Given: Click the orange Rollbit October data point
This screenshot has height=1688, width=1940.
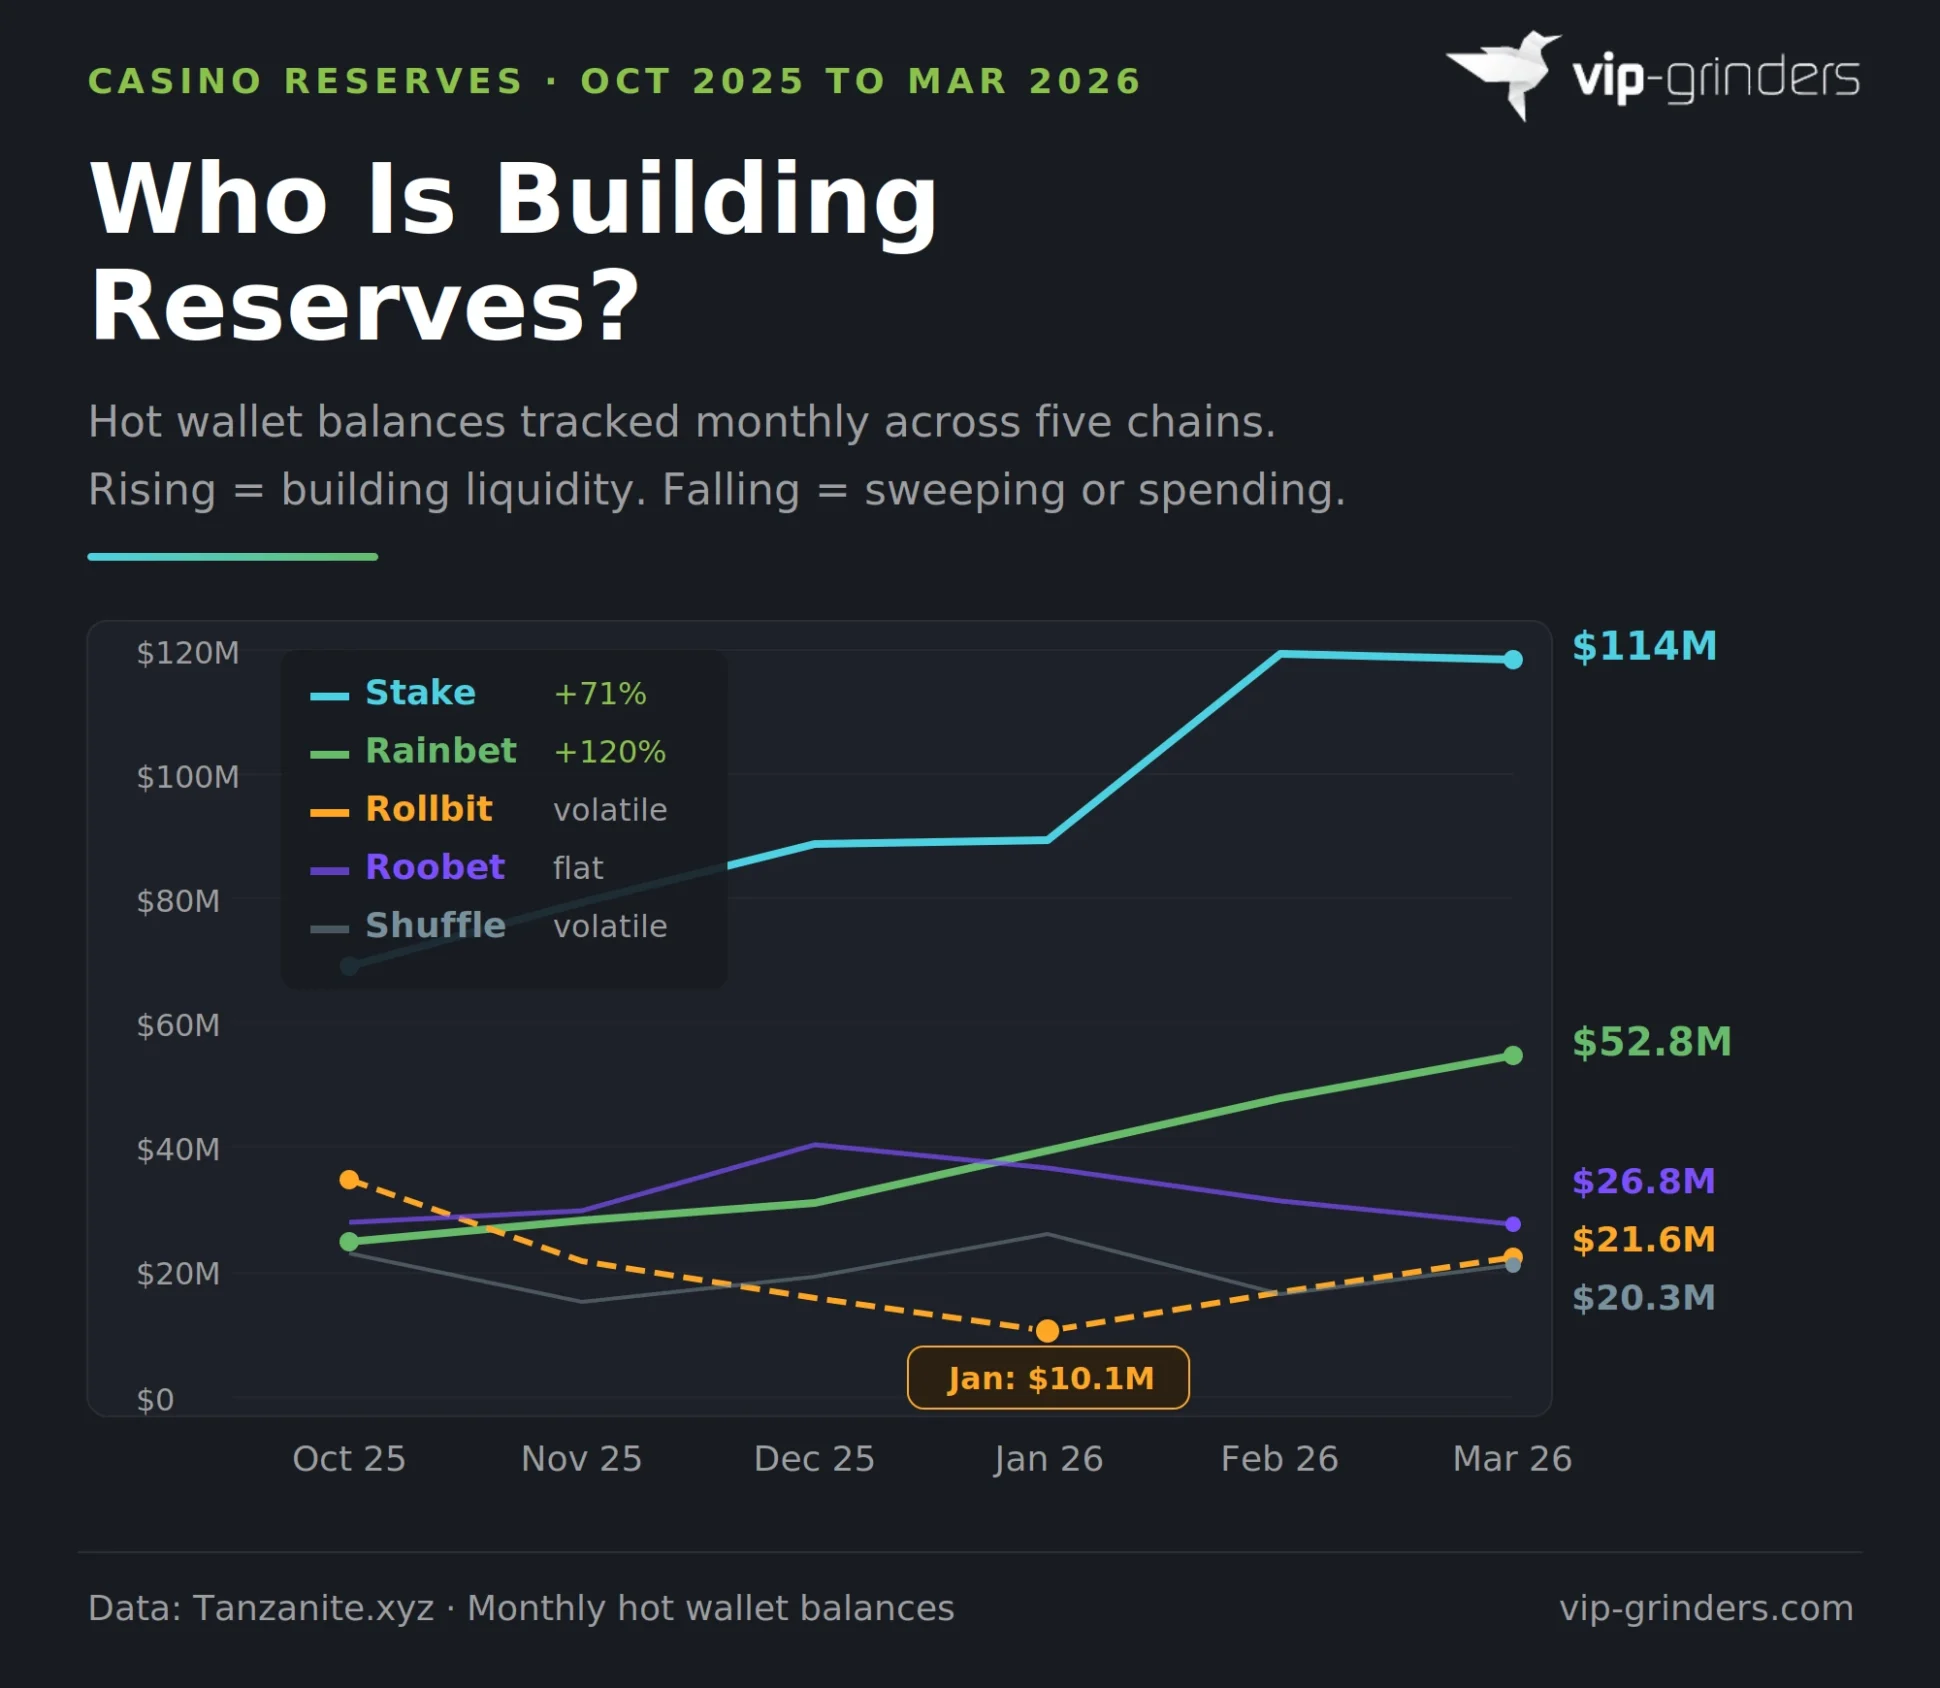Looking at the screenshot, I should point(349,1180).
